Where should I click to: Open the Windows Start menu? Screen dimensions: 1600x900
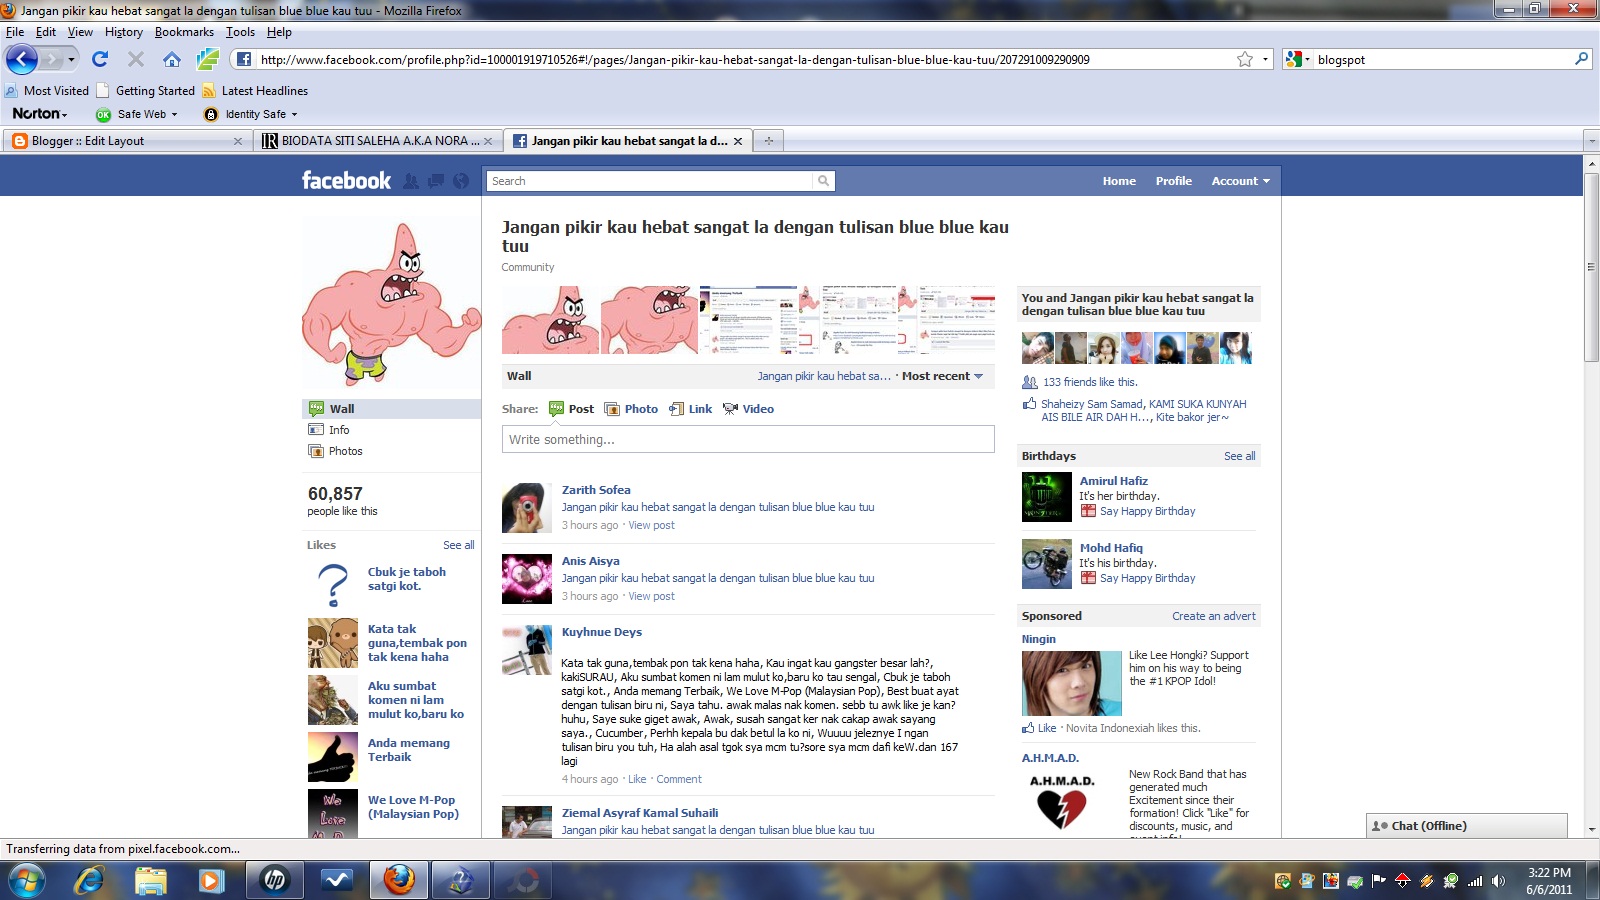pos(26,881)
